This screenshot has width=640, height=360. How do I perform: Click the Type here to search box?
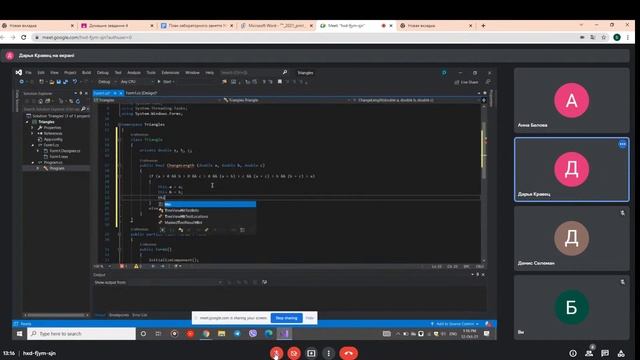tap(82, 333)
